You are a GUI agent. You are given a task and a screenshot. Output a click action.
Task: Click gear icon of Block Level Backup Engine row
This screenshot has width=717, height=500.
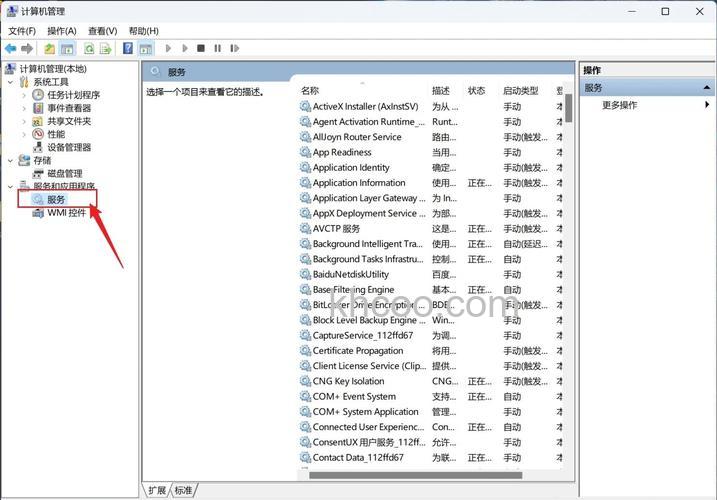(x=305, y=320)
